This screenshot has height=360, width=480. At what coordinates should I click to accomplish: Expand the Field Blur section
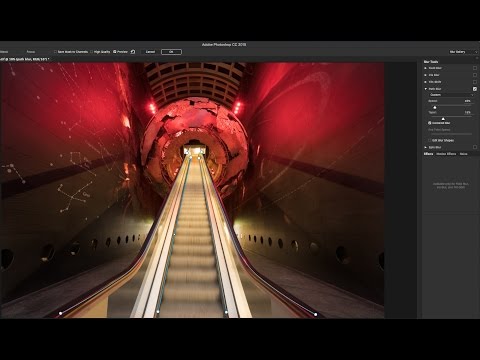coord(425,68)
